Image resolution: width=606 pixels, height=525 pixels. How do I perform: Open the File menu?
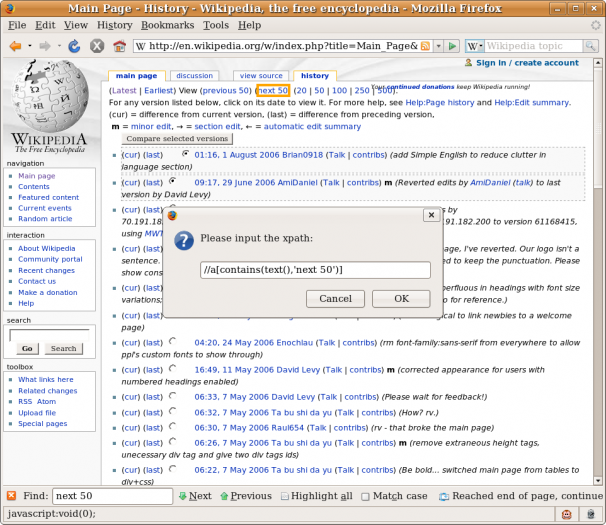click(17, 25)
